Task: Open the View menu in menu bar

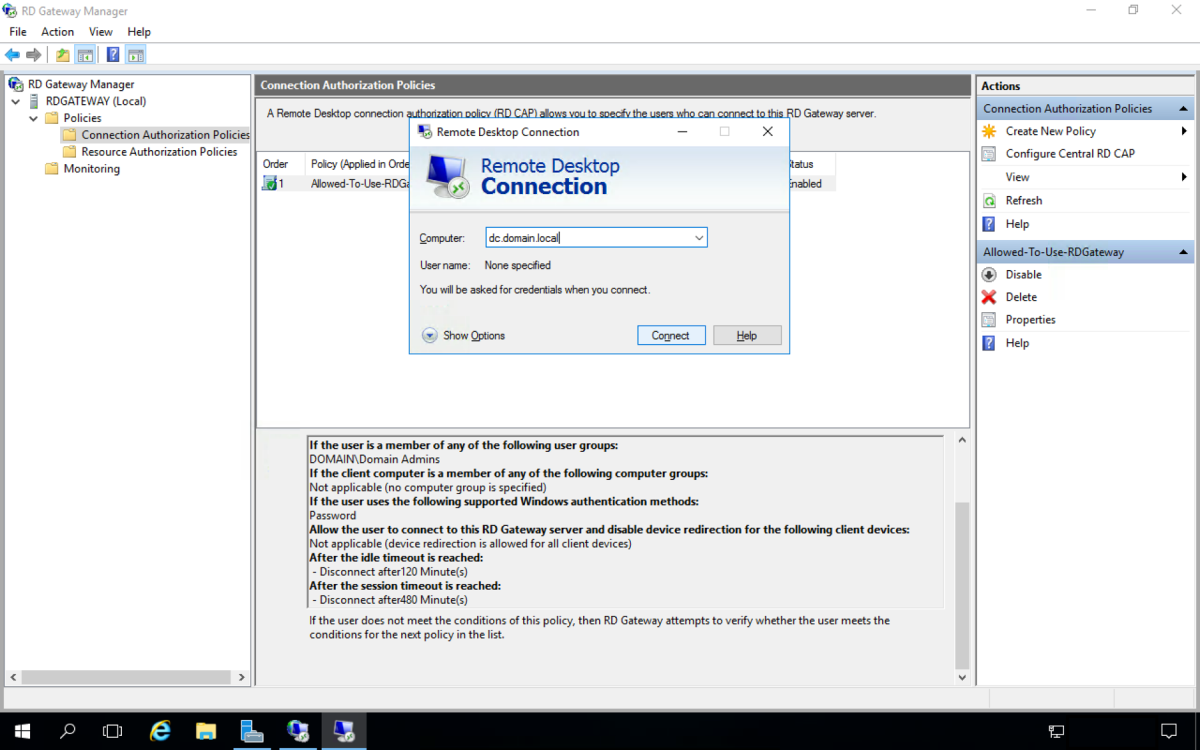Action: 101,32
